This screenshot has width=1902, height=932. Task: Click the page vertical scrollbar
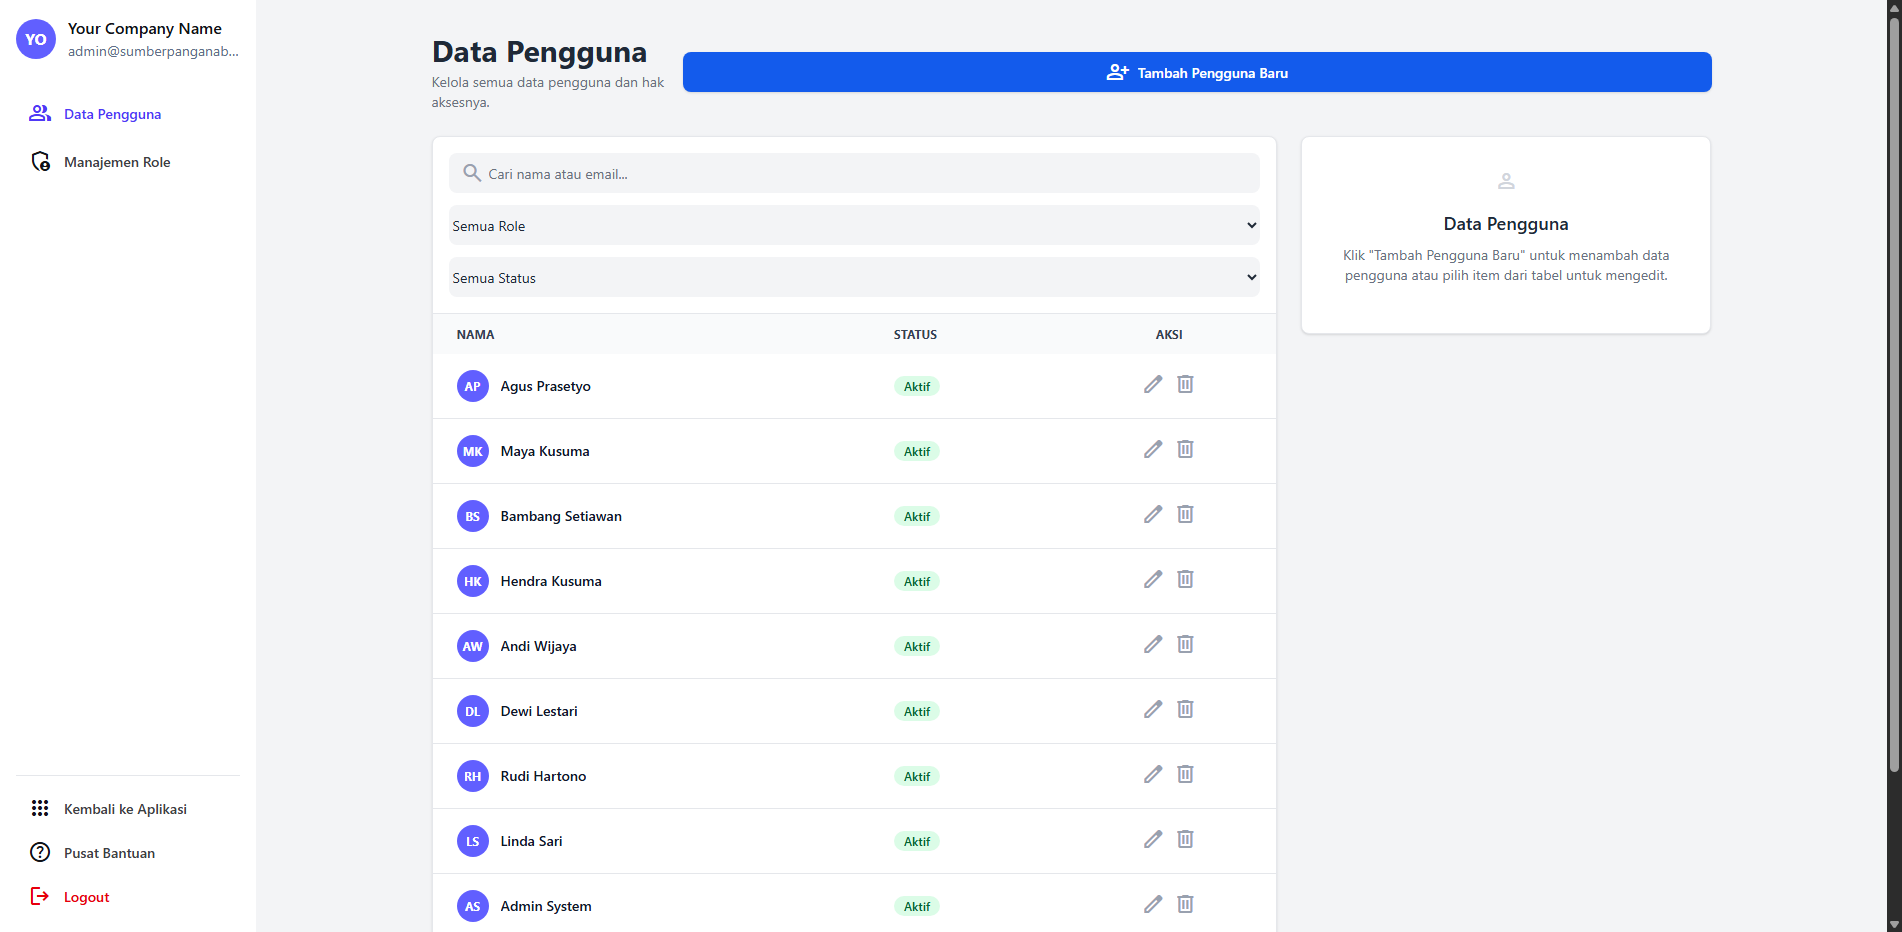tap(1893, 400)
